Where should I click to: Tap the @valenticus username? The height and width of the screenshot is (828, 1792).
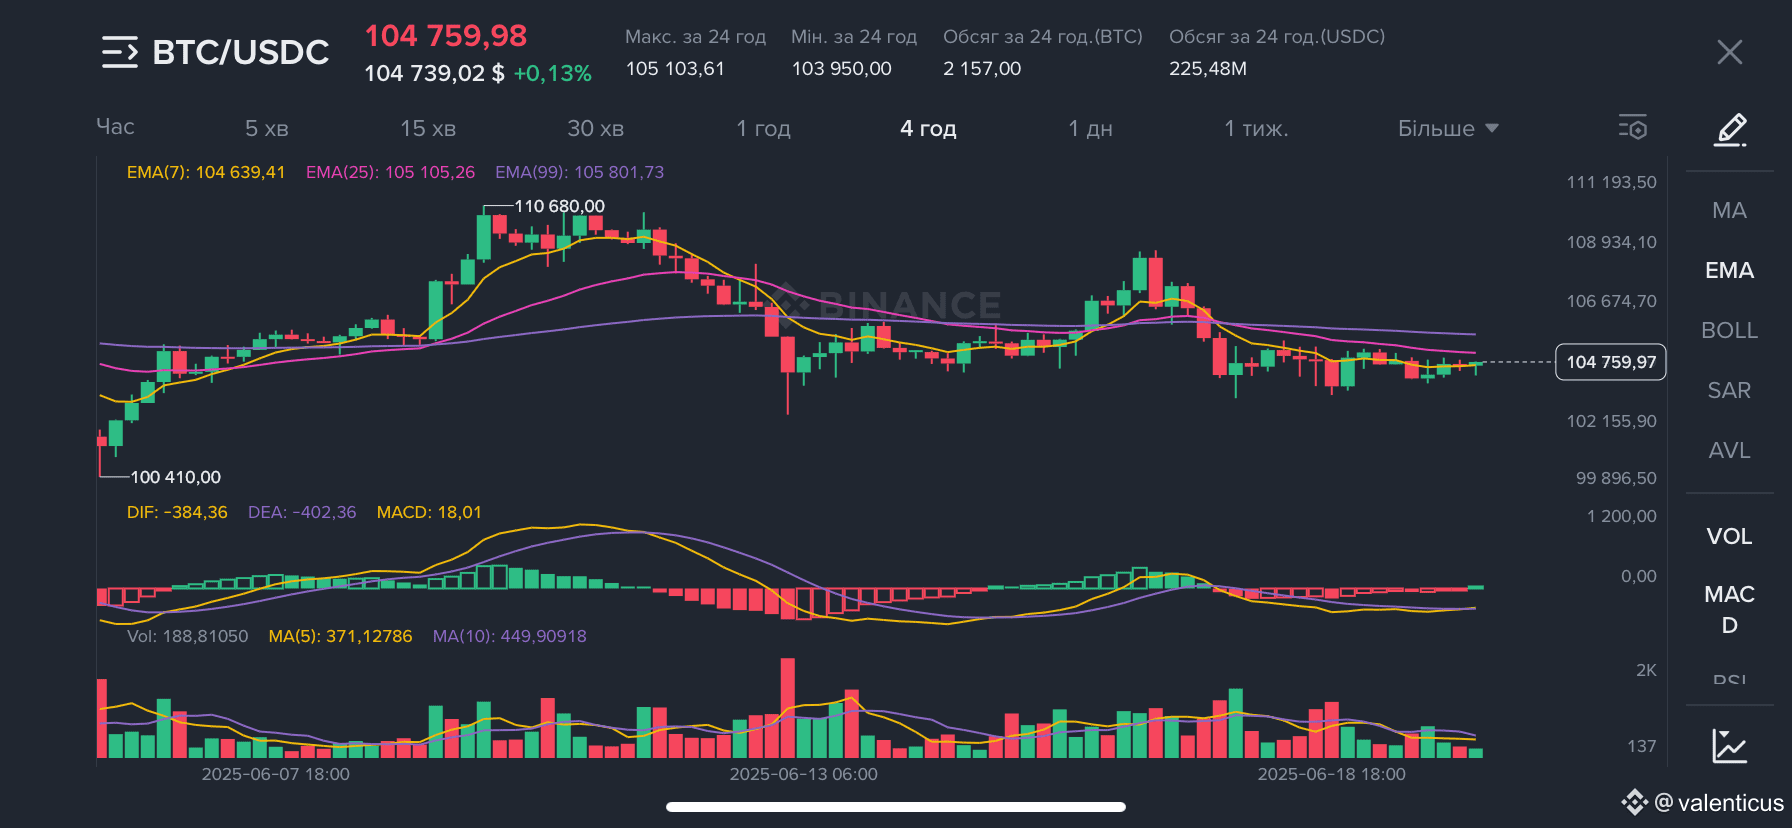click(1719, 802)
